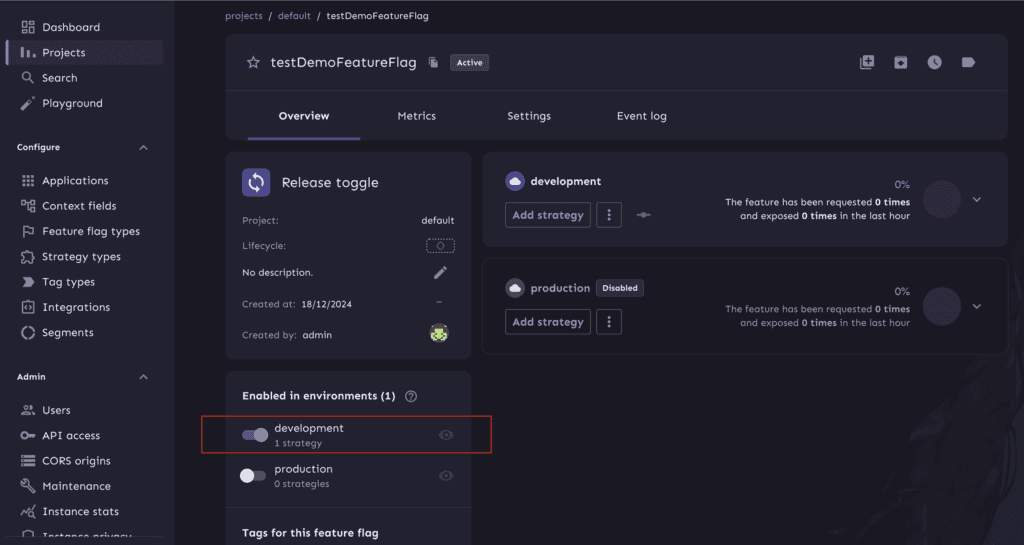Go to default project breadcrumb link
The width and height of the screenshot is (1024, 545).
[295, 16]
